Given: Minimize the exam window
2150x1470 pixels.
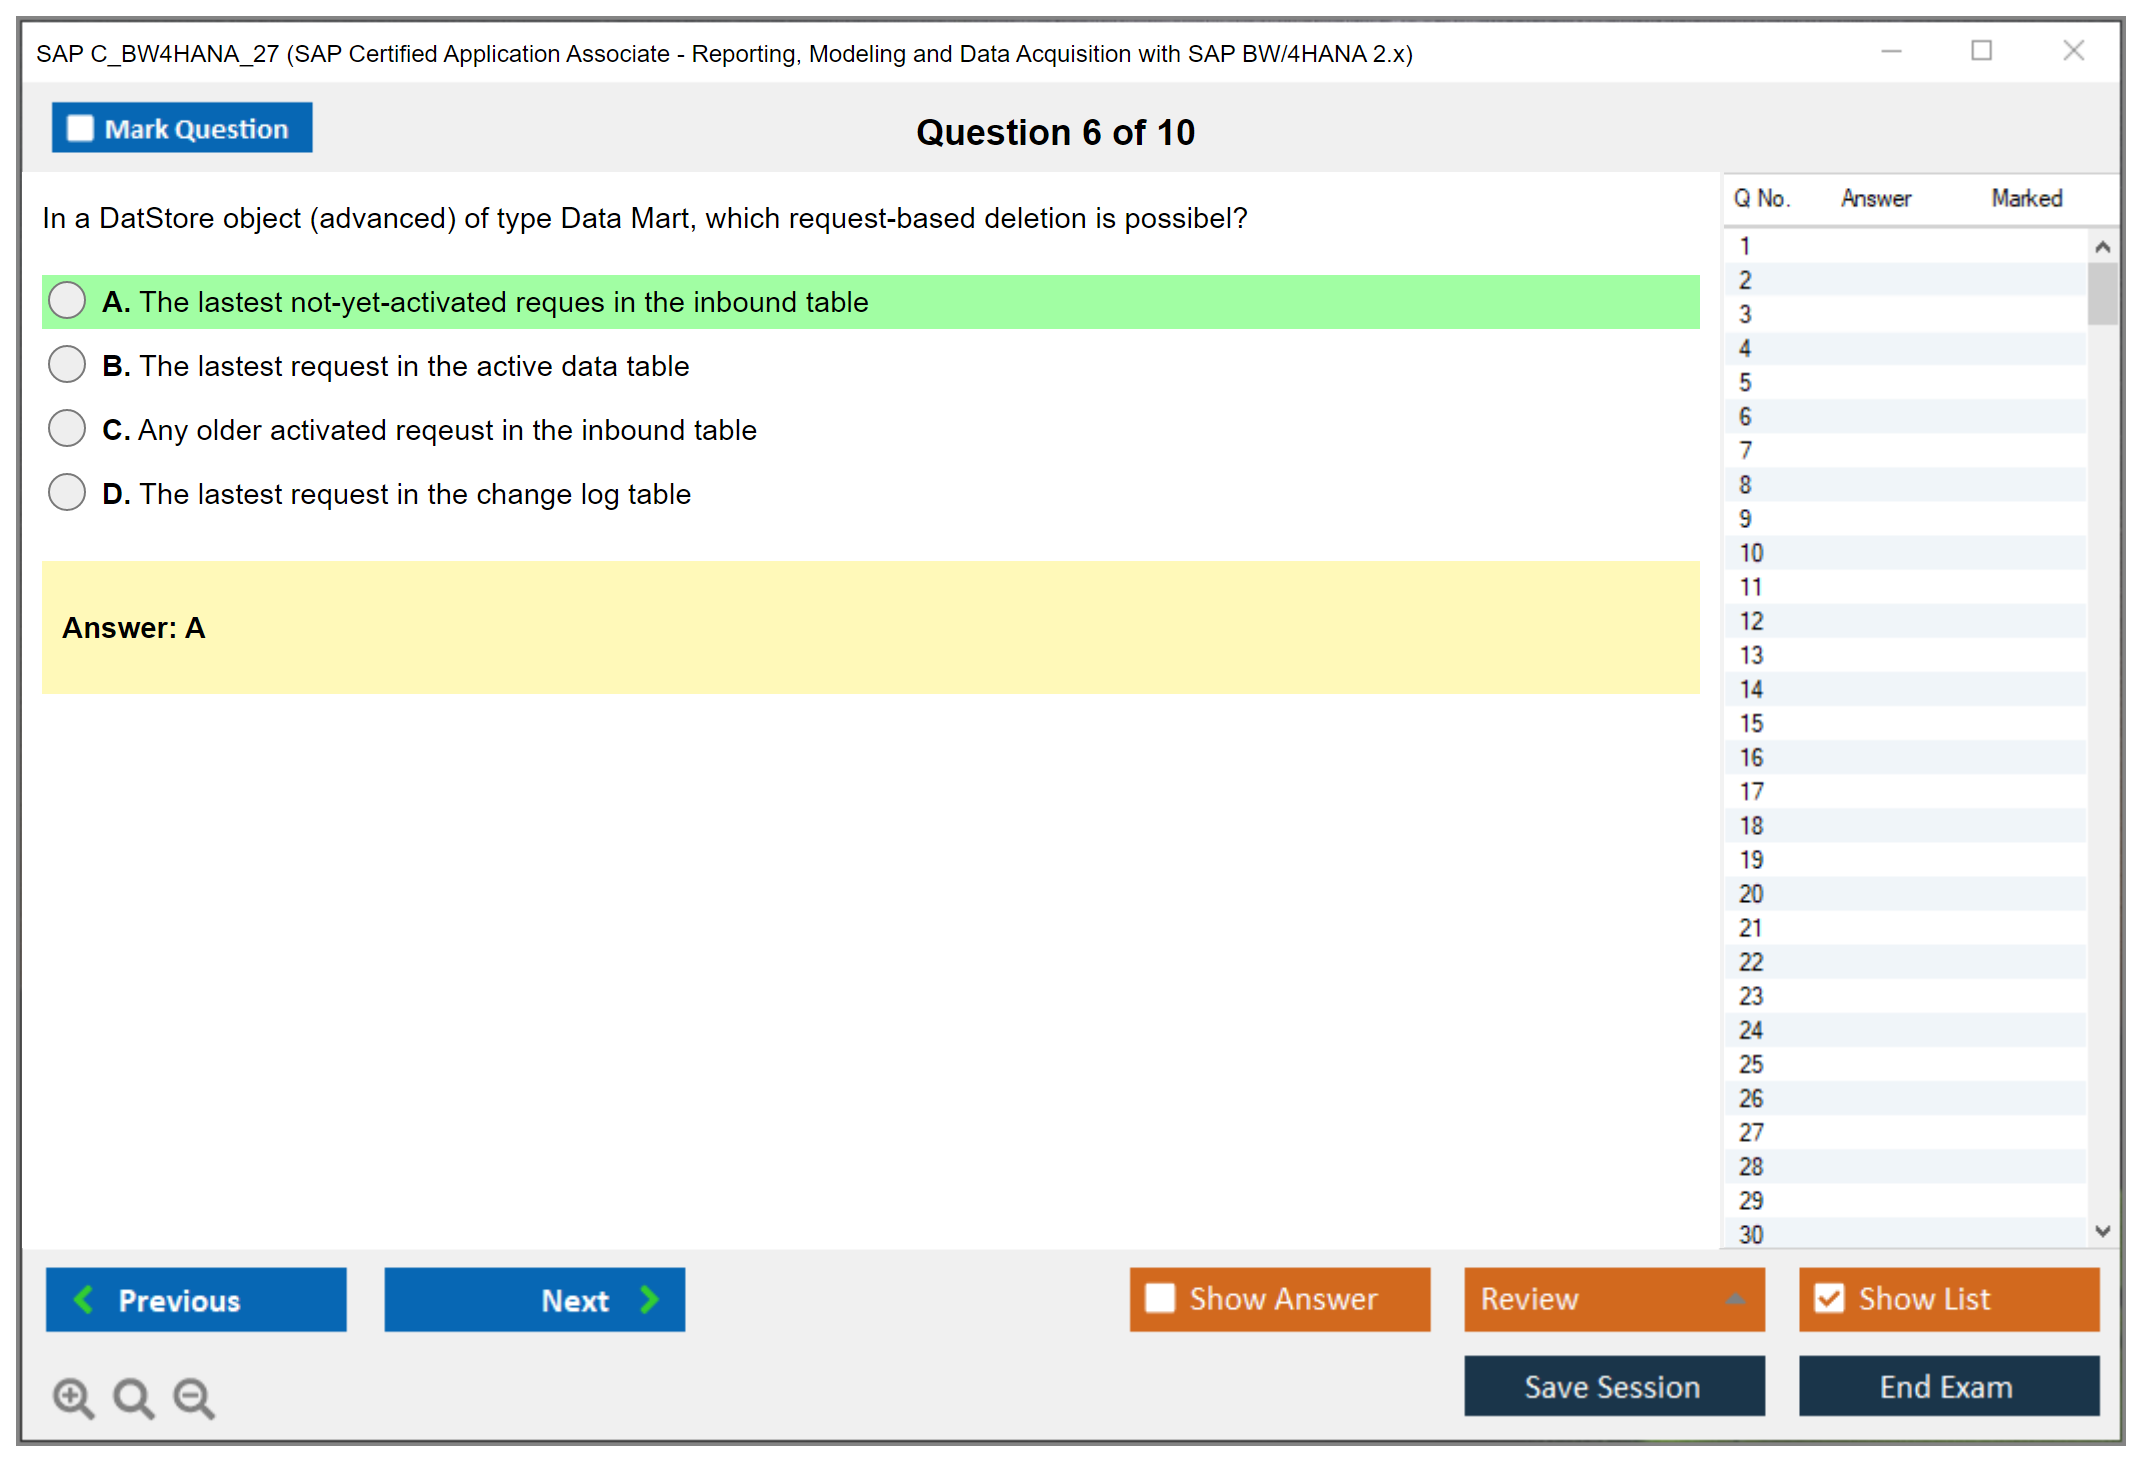Looking at the screenshot, I should [x=1891, y=51].
